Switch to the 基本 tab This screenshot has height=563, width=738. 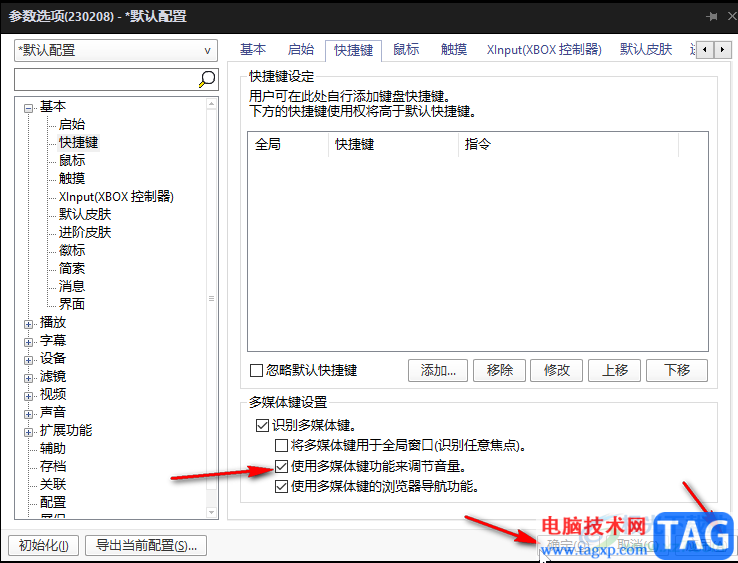click(253, 49)
